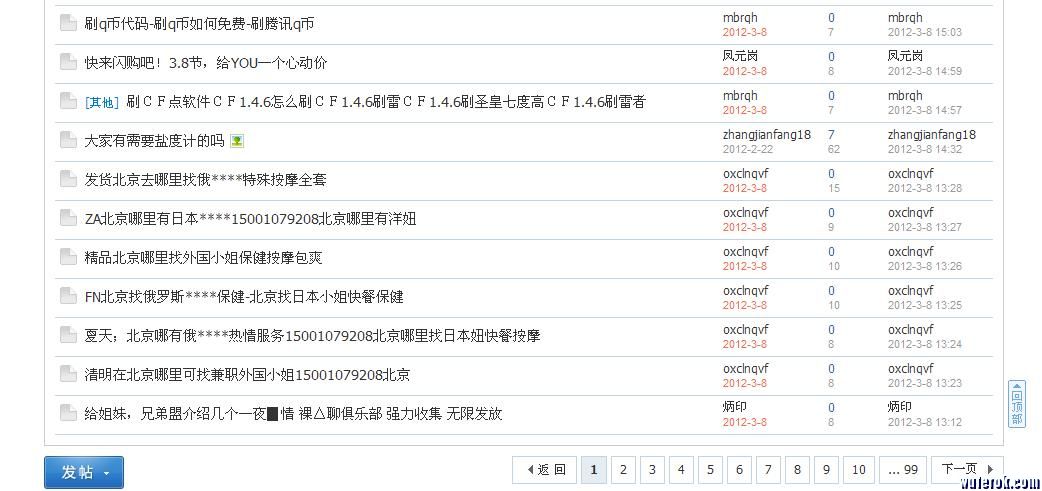Select page 1 in pagination
1042x491 pixels.
pyautogui.click(x=593, y=470)
